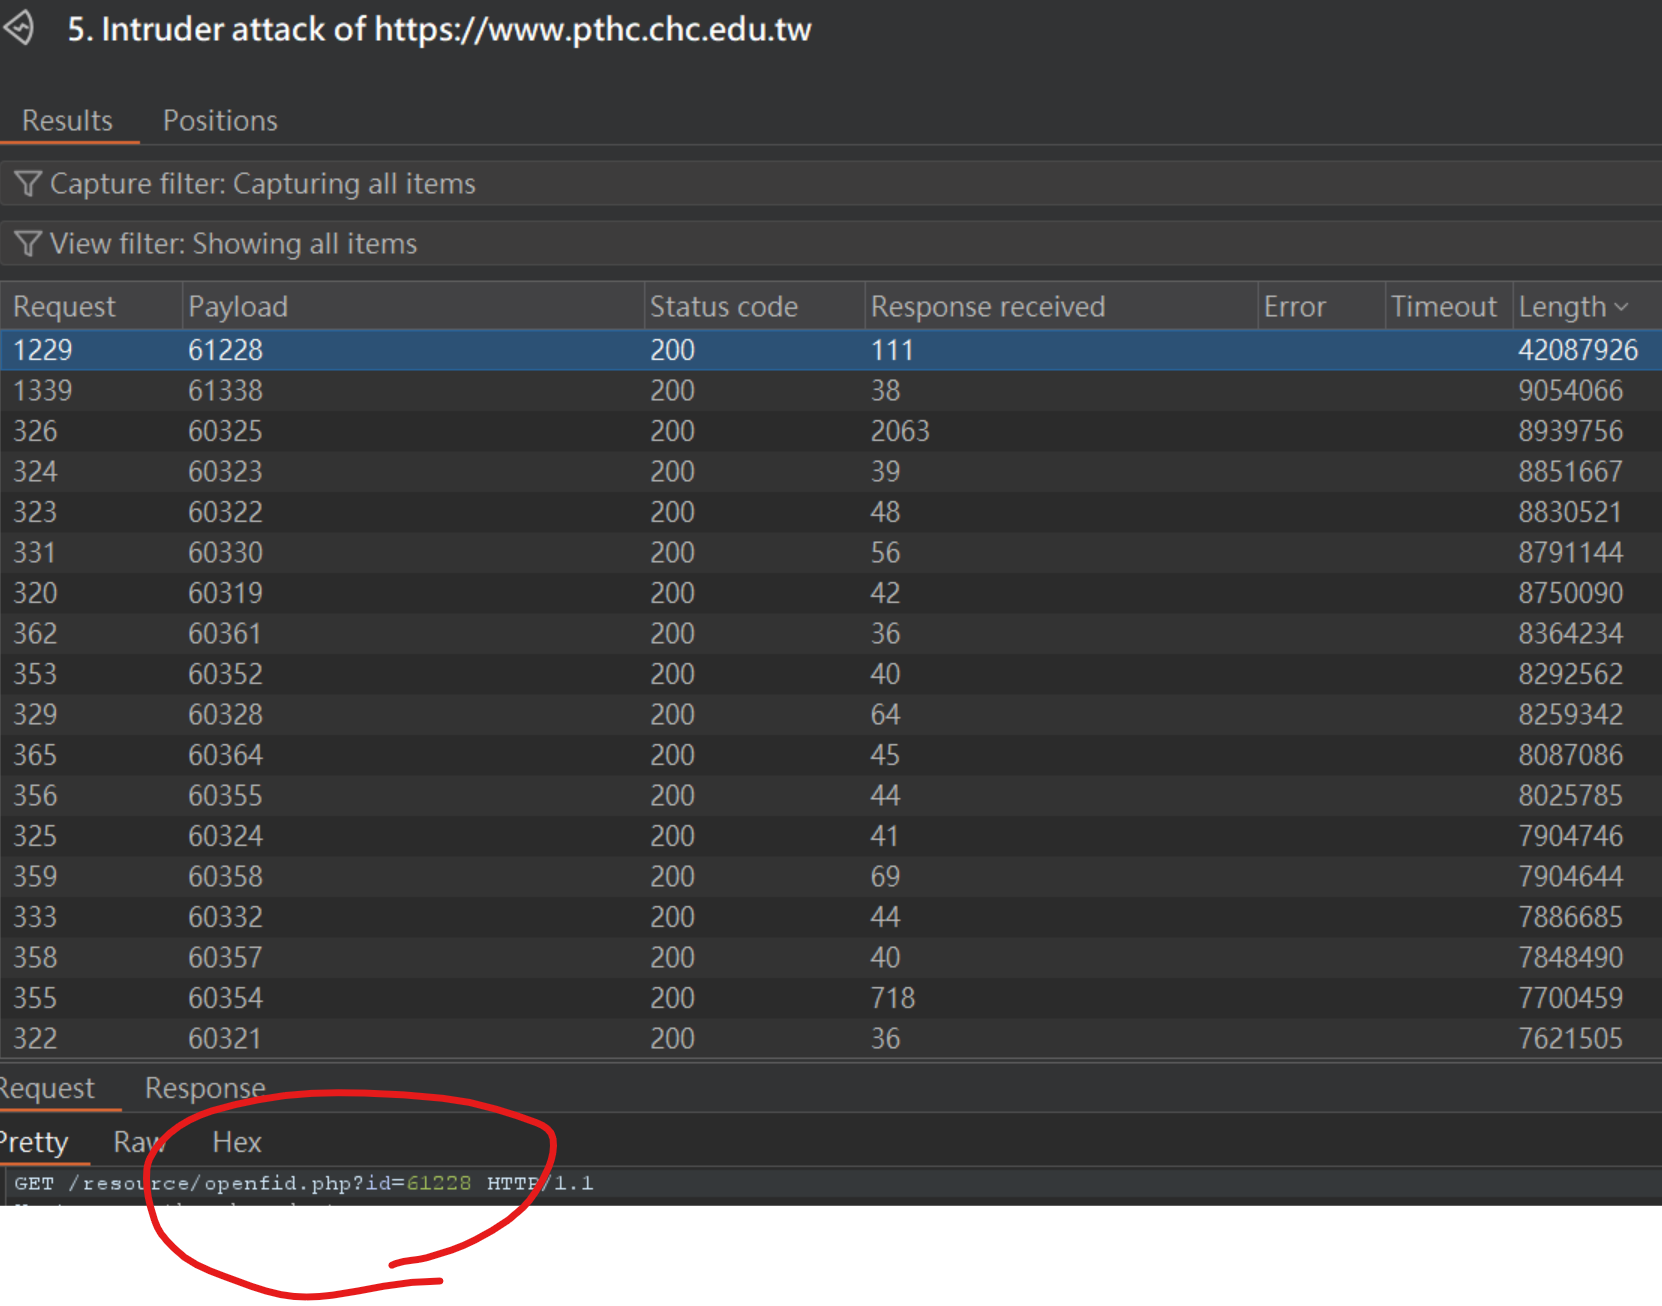
Task: Select row with payload 60364
Action: pos(831,755)
